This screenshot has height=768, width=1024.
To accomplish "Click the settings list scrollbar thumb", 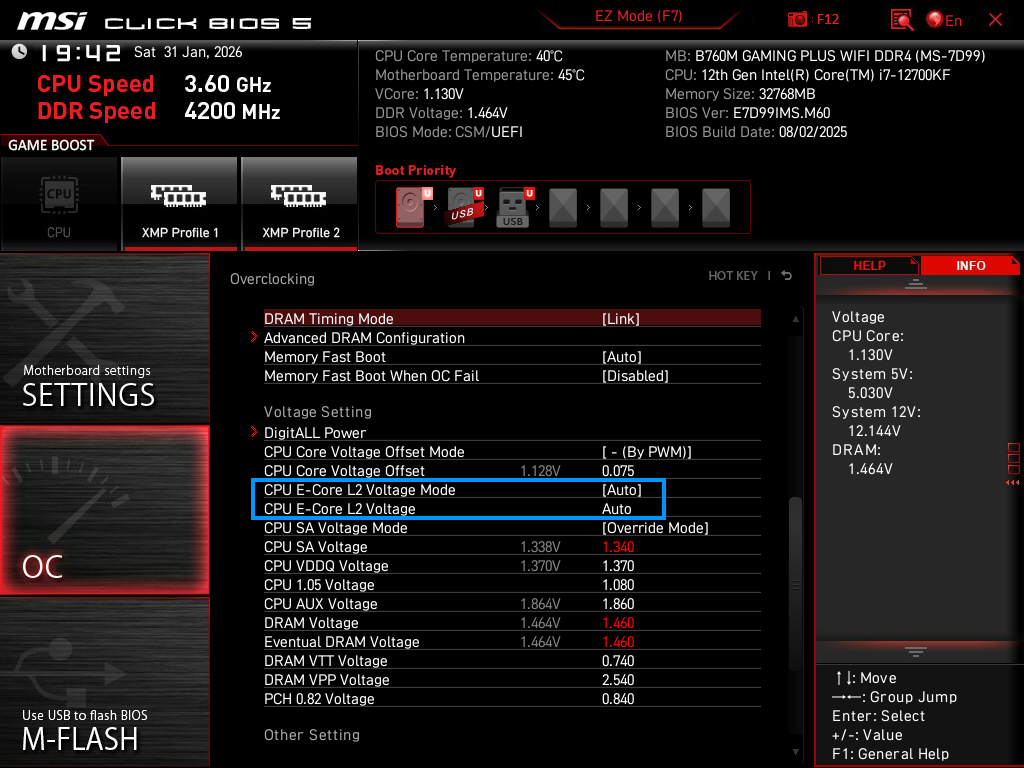I will [x=795, y=584].
